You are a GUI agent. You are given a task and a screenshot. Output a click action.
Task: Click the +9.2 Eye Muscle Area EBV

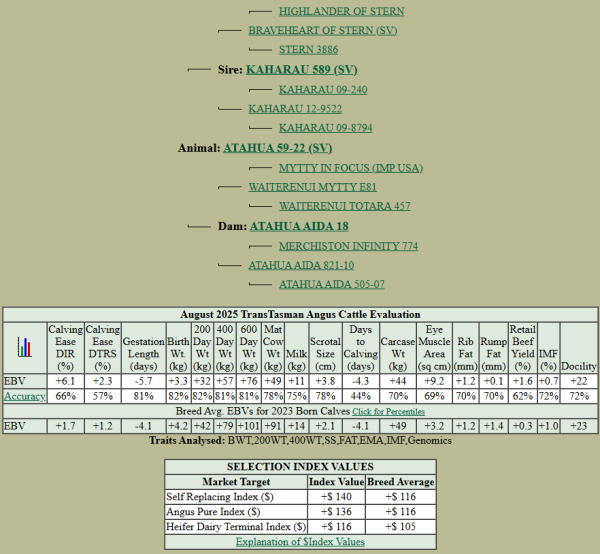tap(434, 381)
